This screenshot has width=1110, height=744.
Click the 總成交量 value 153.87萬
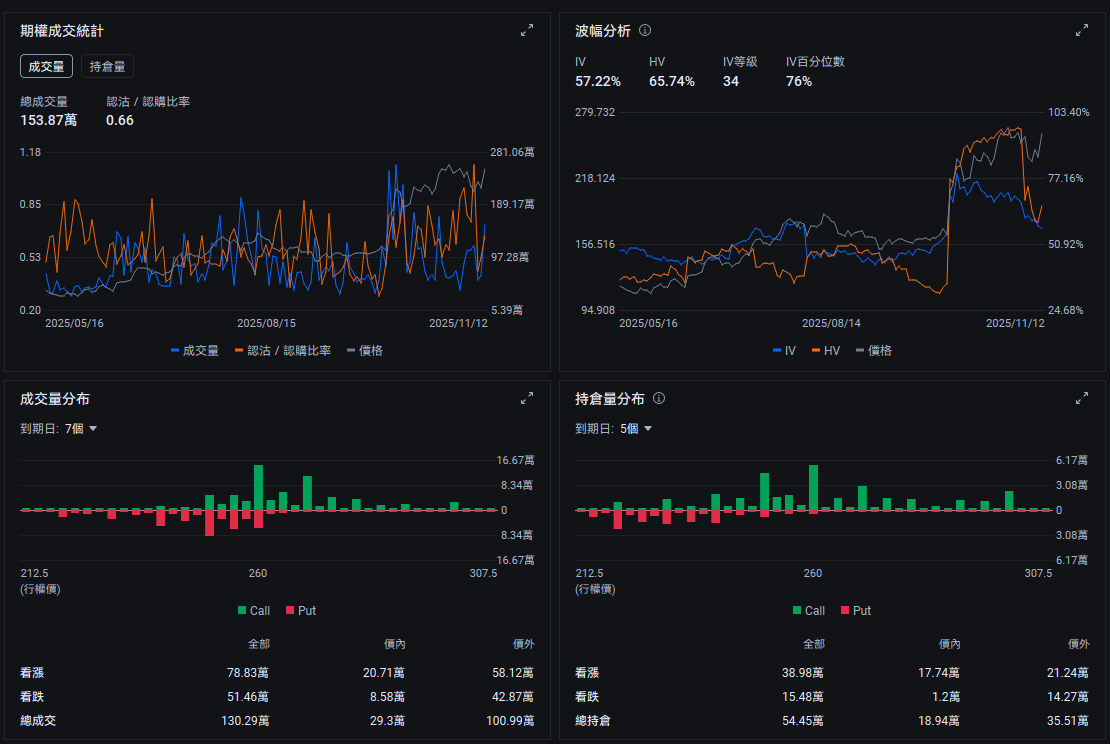coord(48,120)
